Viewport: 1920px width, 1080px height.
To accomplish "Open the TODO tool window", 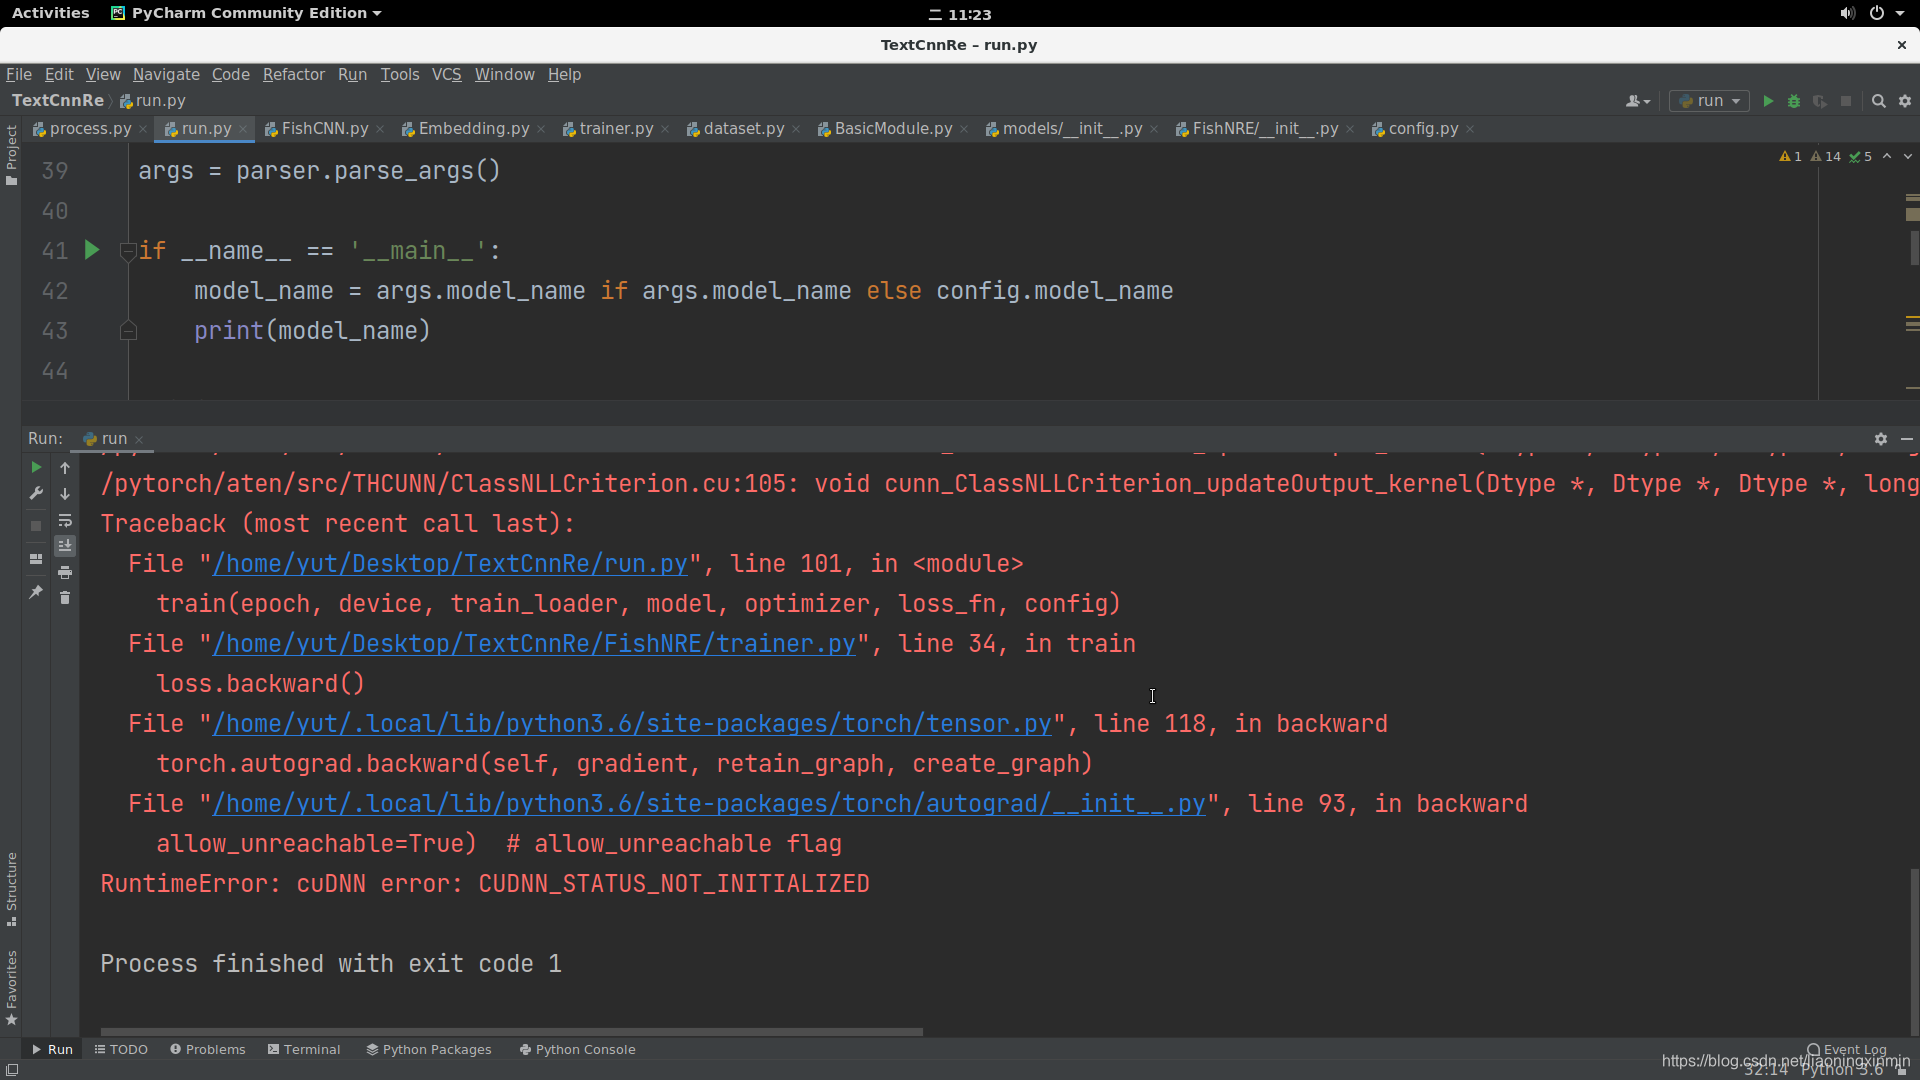I will point(121,1049).
